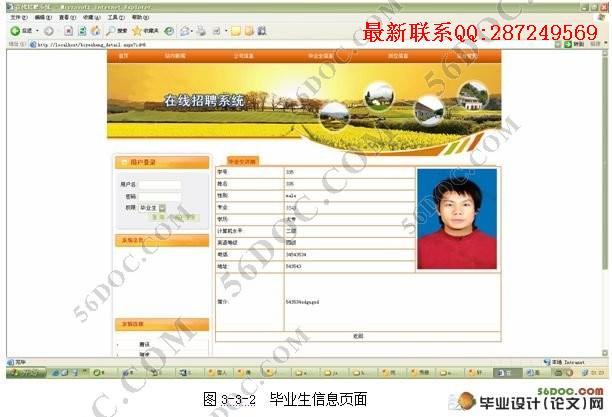Click the IE quick launch icon in taskbar
The height and width of the screenshot is (417, 612).
[x=55, y=373]
